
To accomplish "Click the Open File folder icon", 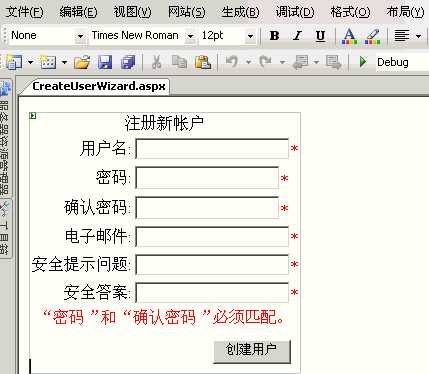I will pyautogui.click(x=82, y=62).
